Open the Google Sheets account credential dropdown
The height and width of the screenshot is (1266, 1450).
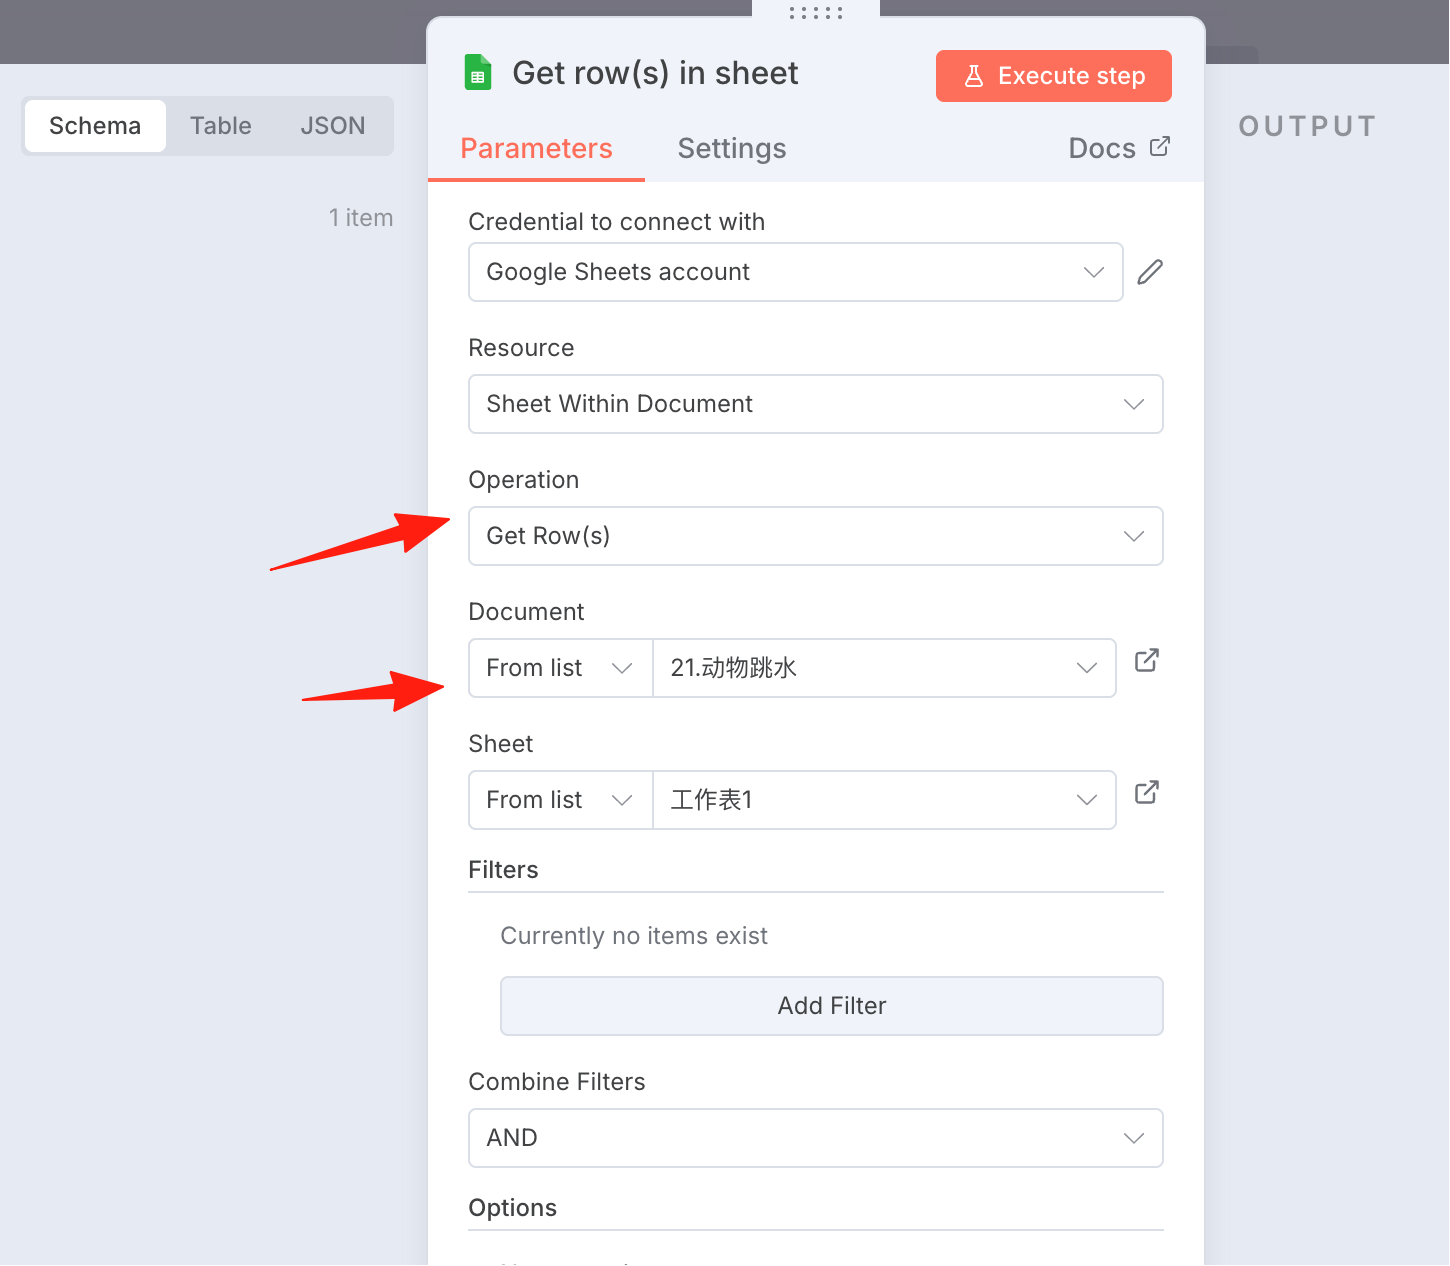click(x=796, y=272)
